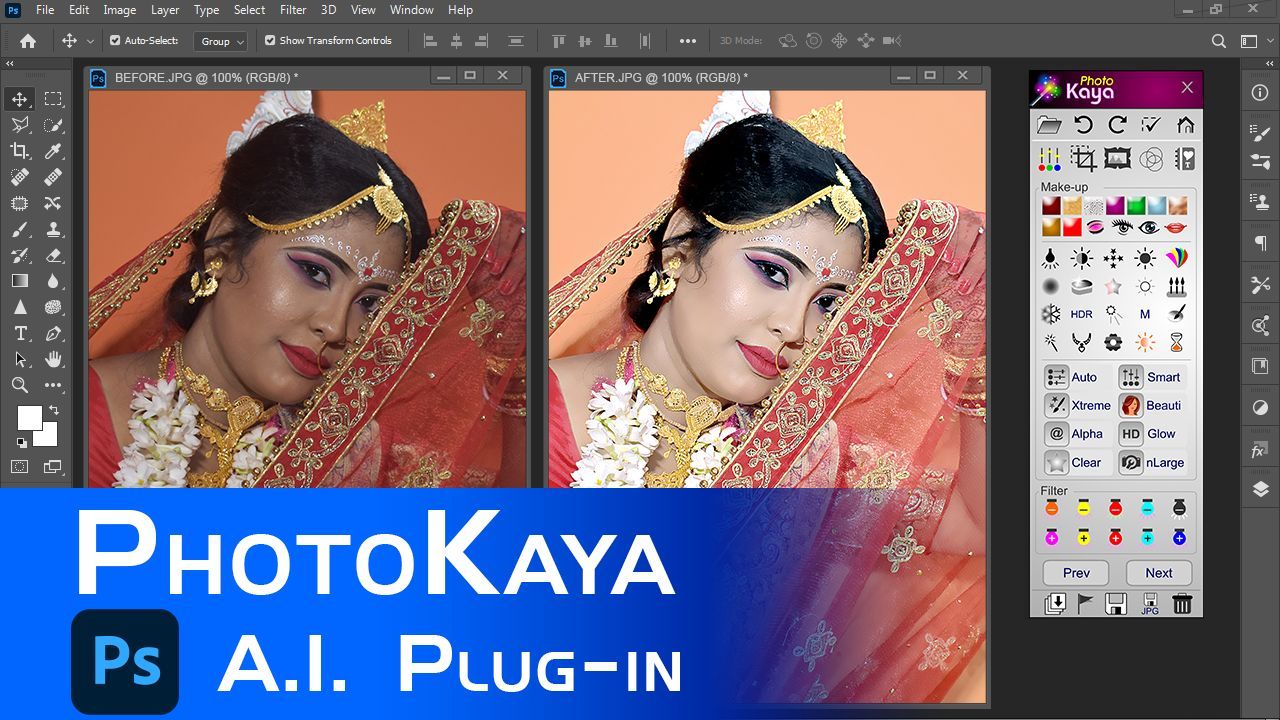Click the JPG save icon in Photo Kaya

[1150, 603]
